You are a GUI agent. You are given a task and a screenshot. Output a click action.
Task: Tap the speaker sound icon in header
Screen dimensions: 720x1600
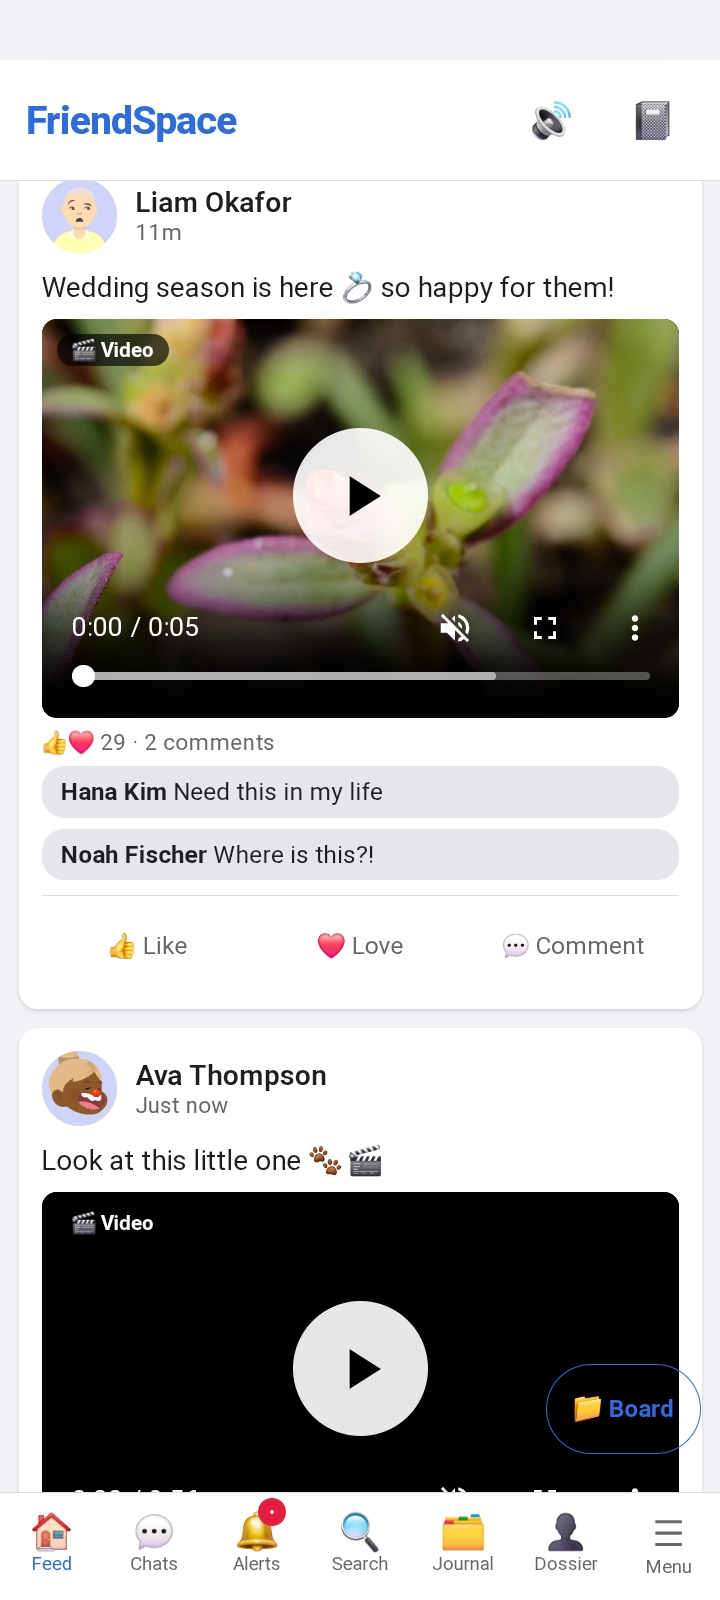[x=551, y=121]
